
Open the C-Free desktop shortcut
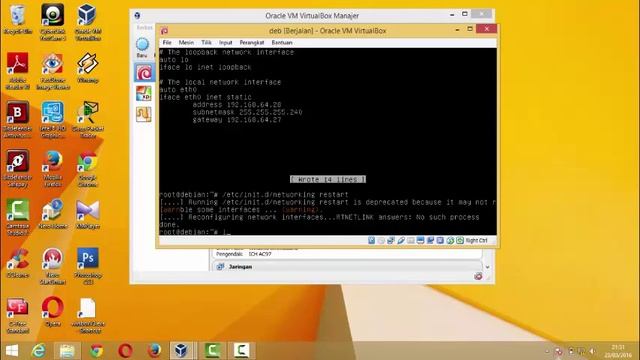click(x=18, y=315)
